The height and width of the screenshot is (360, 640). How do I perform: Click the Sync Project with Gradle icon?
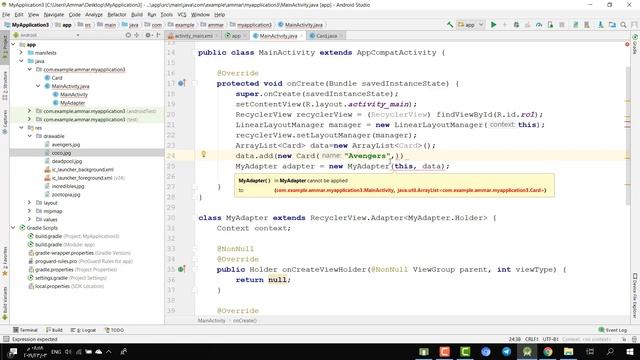pos(576,24)
